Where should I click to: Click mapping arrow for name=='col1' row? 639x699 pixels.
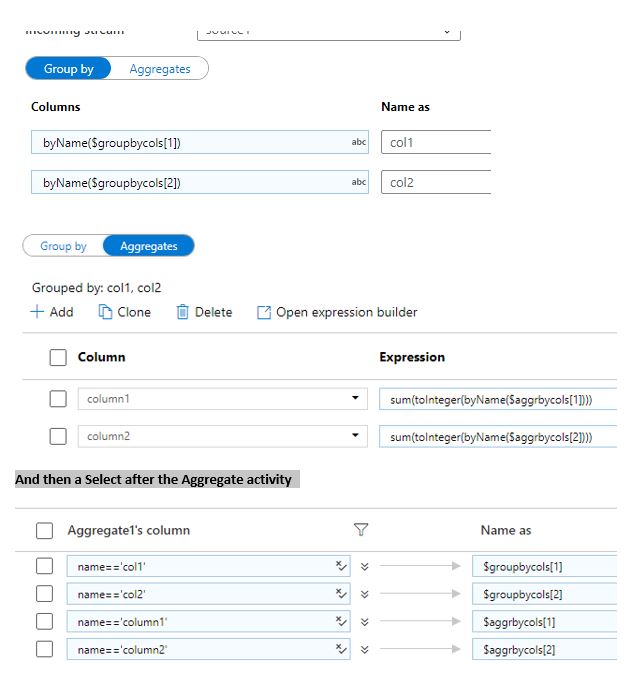tap(420, 566)
